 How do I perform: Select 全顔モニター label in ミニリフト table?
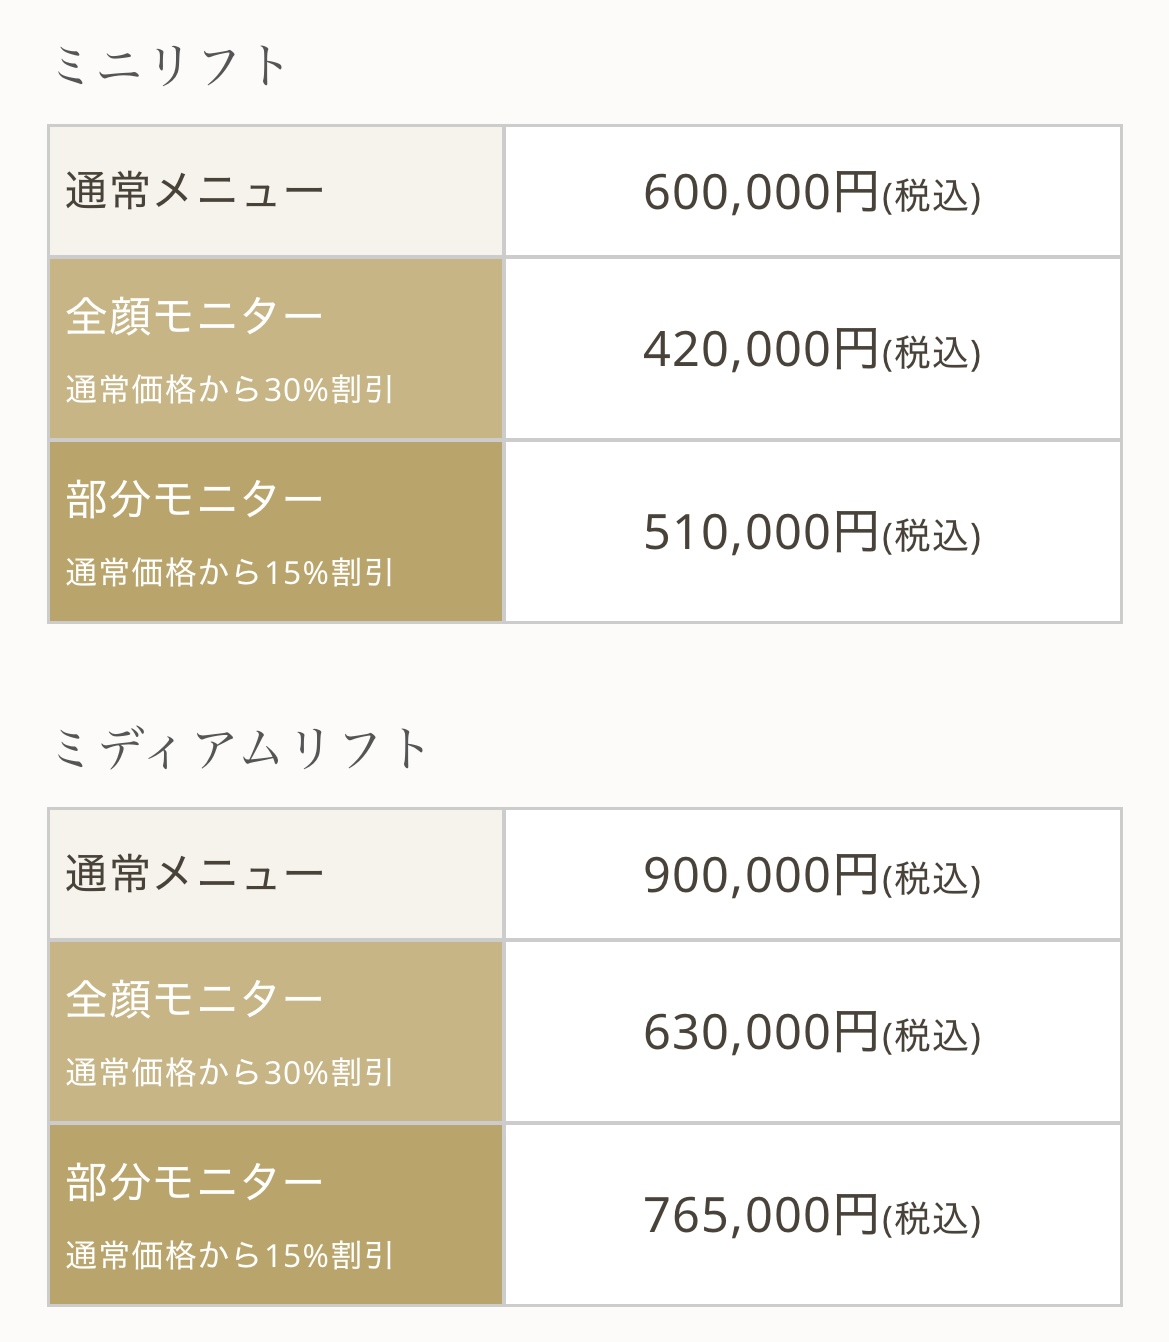(195, 316)
